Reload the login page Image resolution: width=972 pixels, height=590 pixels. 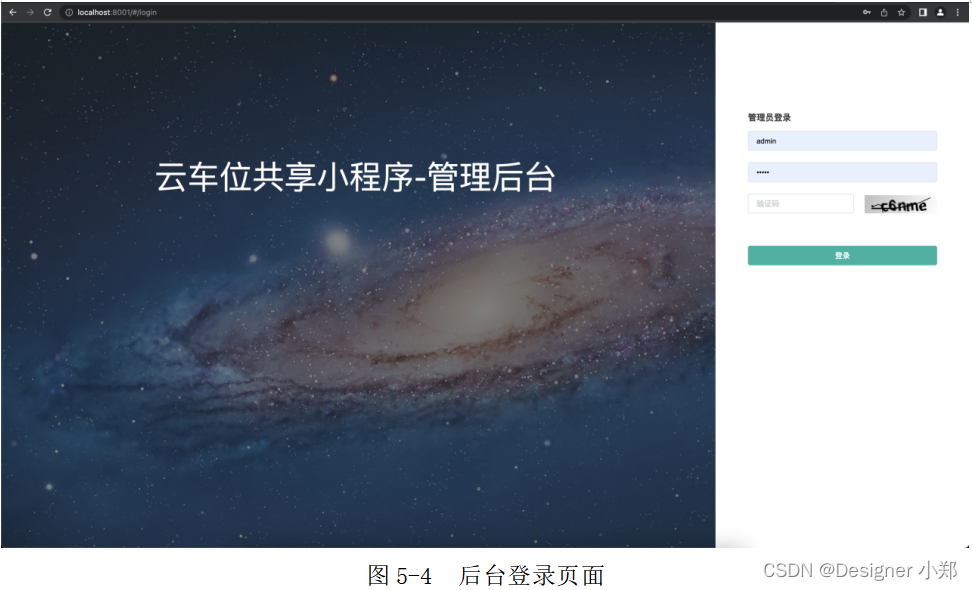coord(47,12)
